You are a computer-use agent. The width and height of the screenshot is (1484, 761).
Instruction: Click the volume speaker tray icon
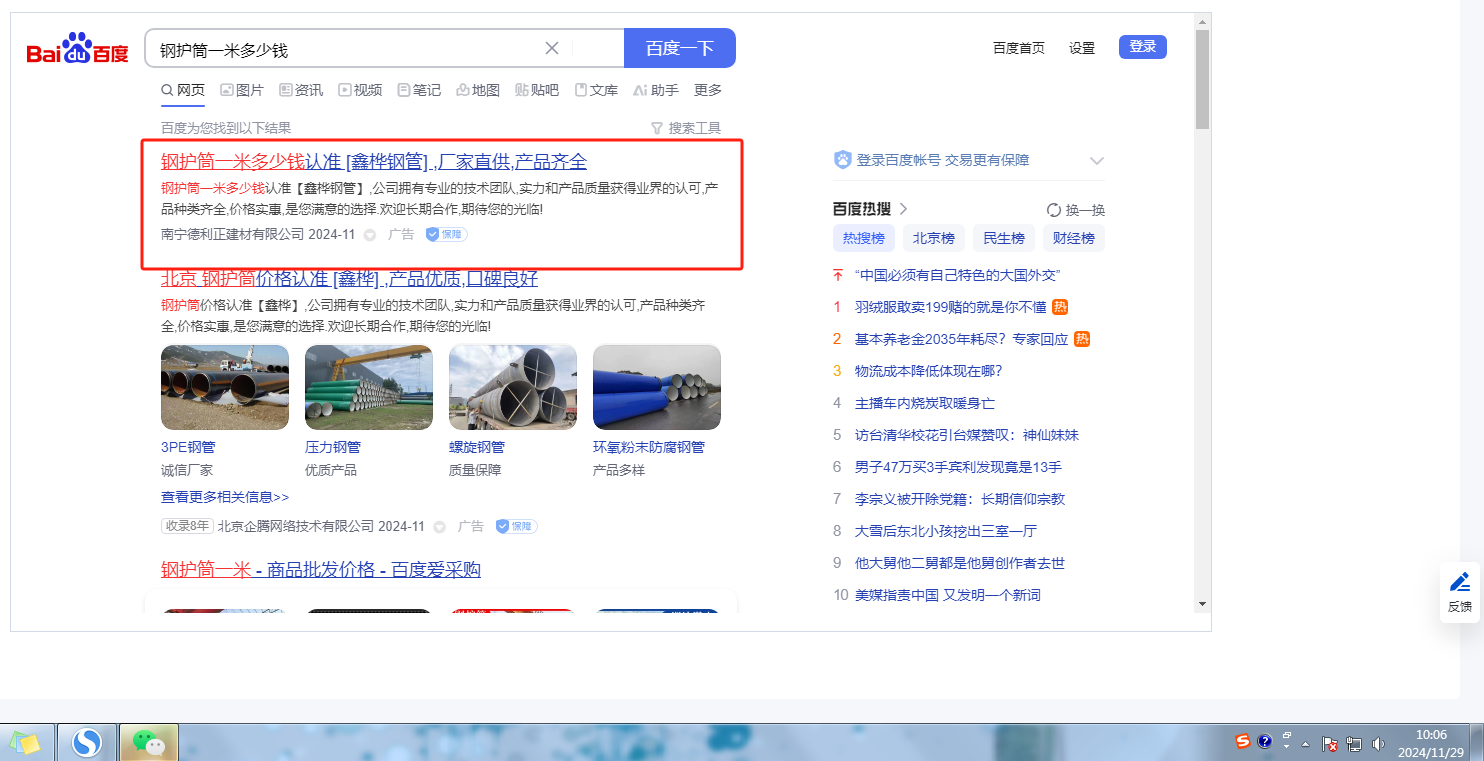pos(1378,743)
